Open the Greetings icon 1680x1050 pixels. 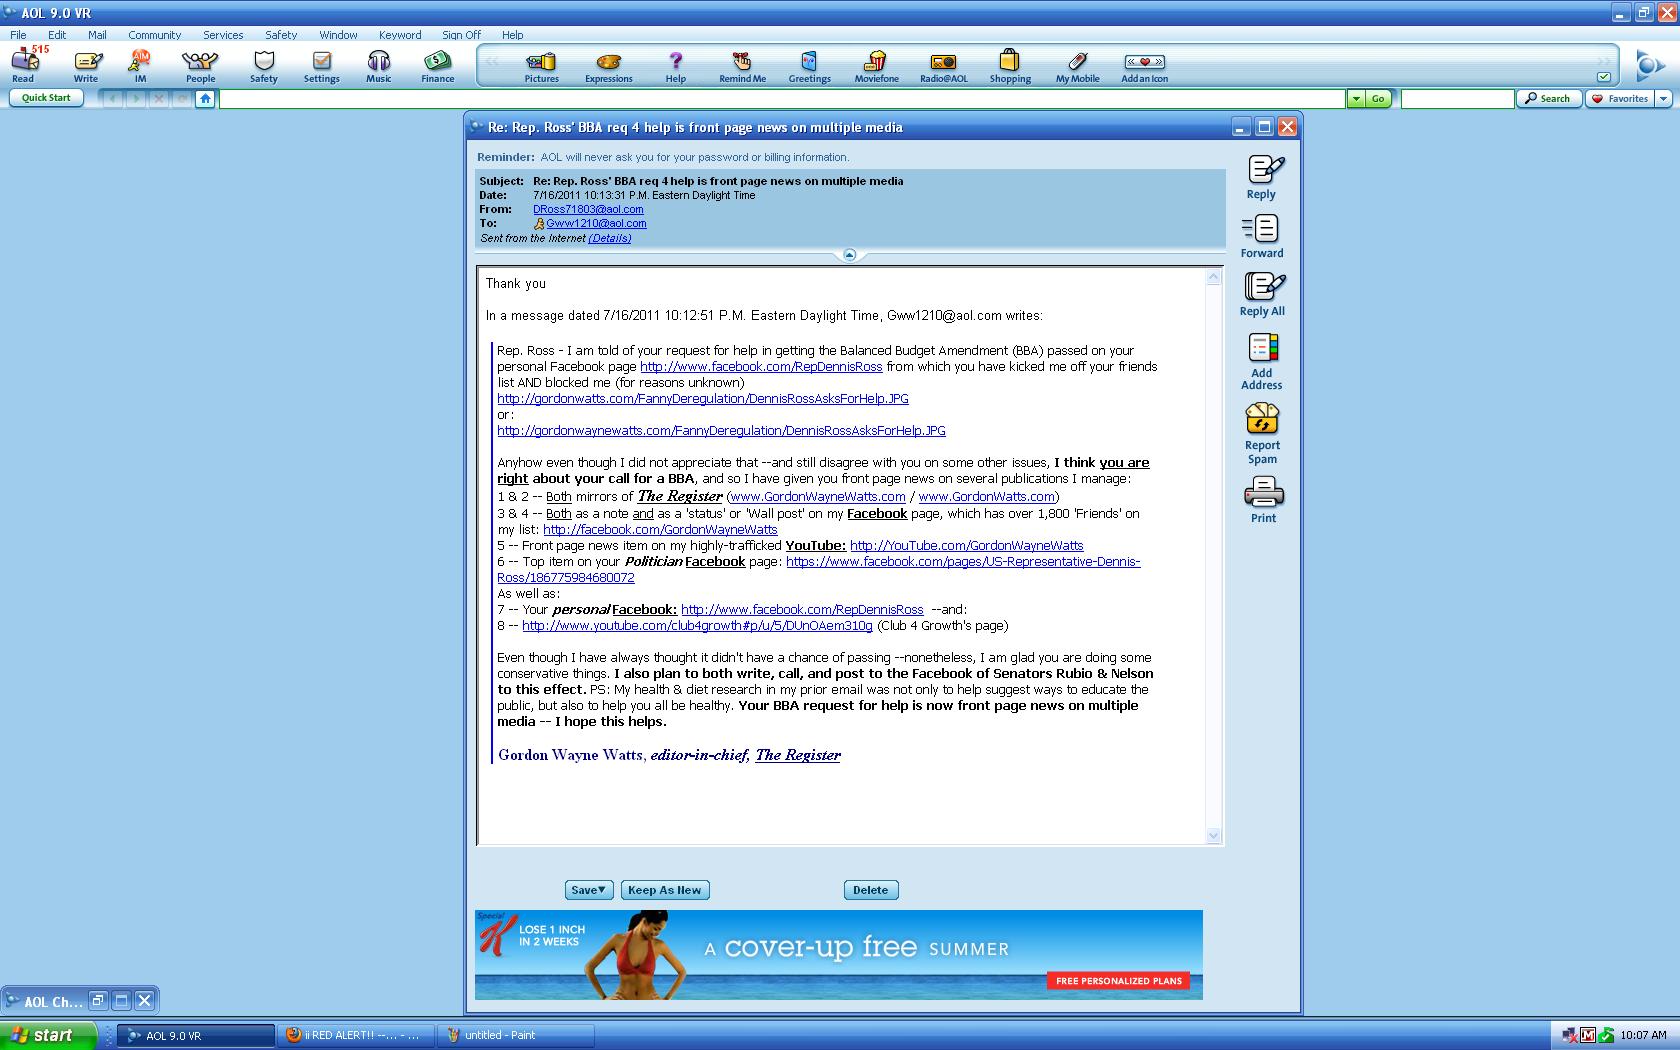[x=809, y=66]
